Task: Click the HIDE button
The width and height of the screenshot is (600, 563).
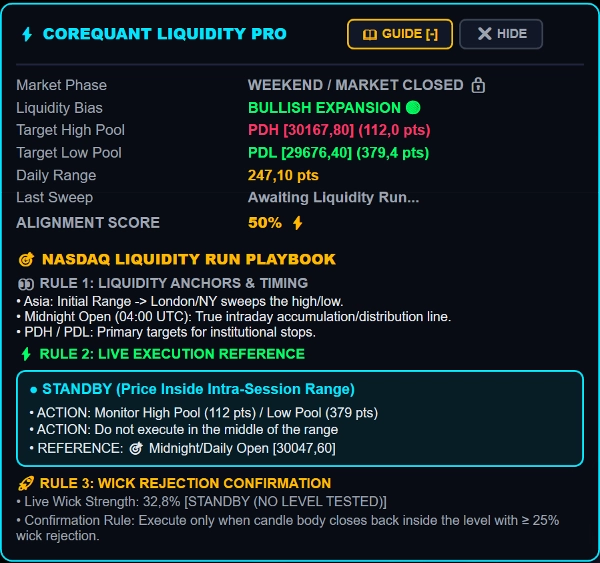Action: point(501,34)
